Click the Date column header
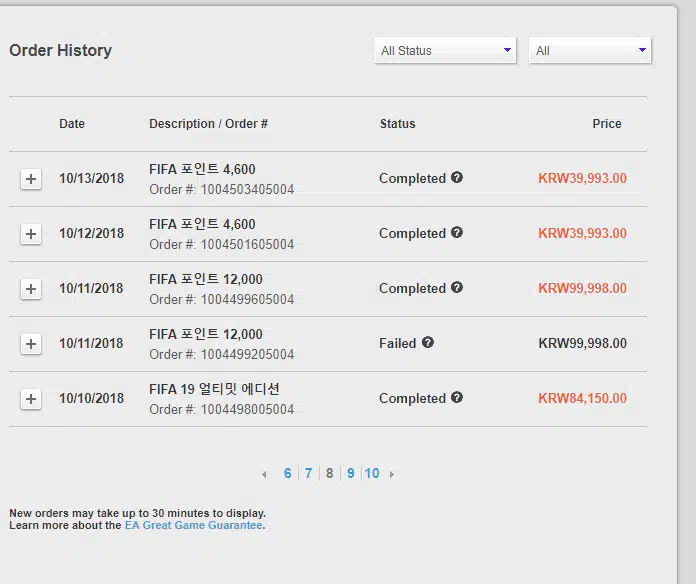This screenshot has height=584, width=696. click(x=72, y=124)
